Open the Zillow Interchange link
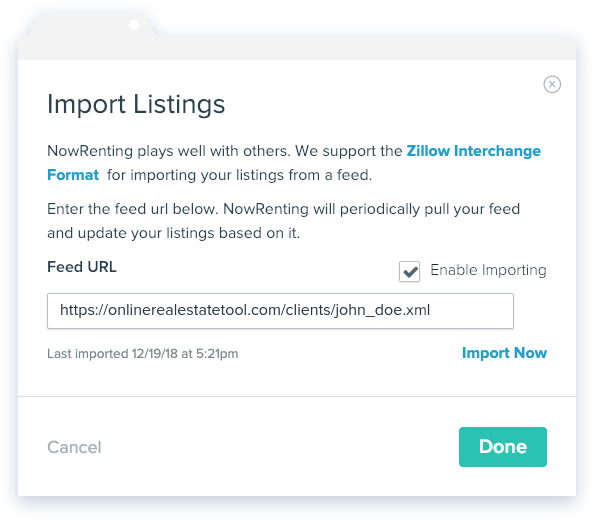 pyautogui.click(x=474, y=151)
